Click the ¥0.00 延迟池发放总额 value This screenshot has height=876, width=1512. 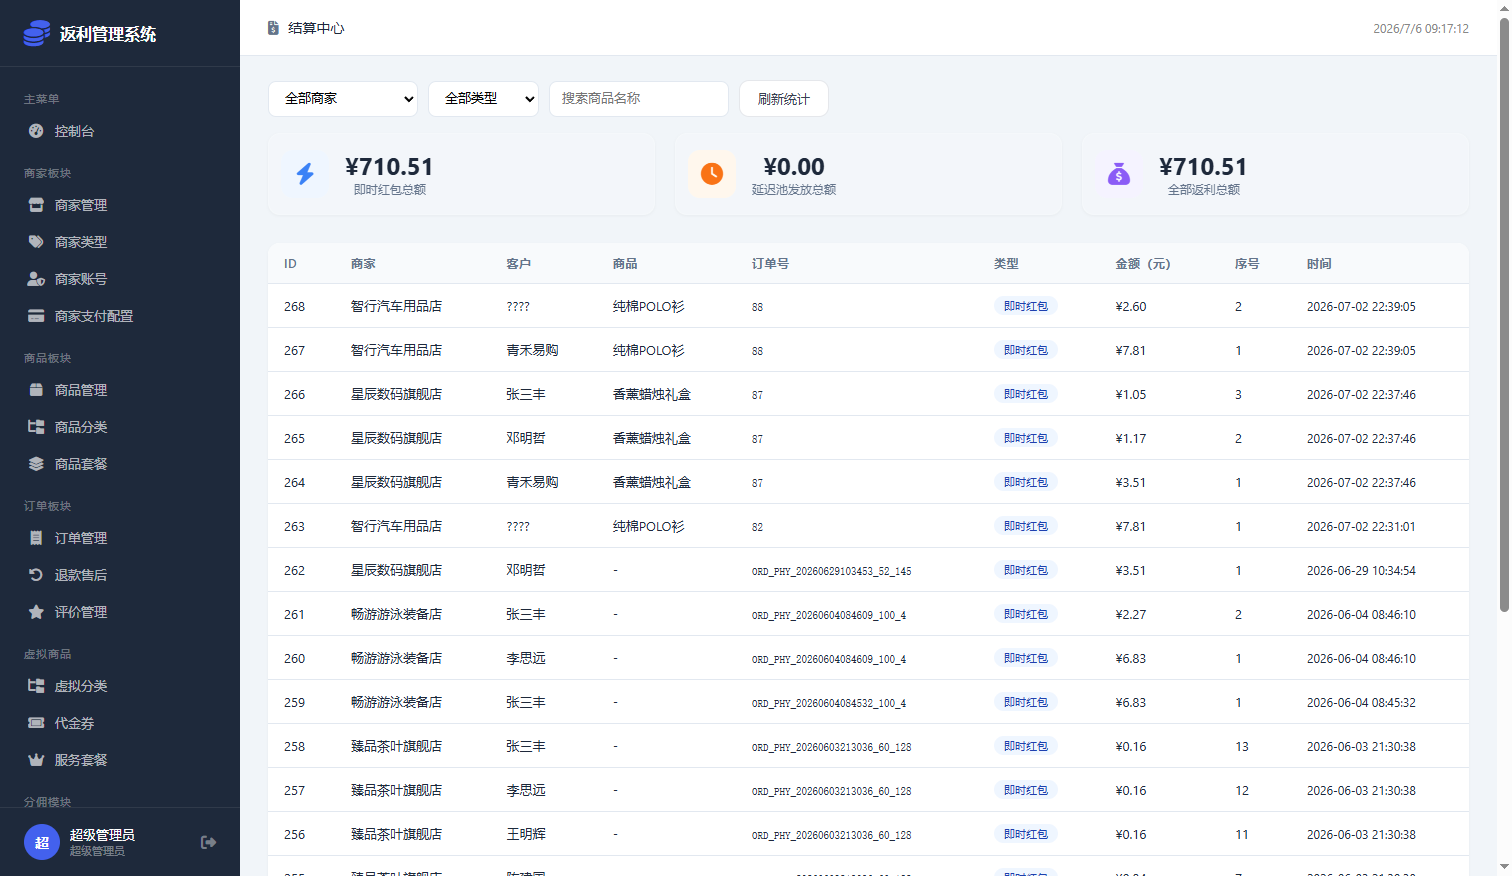point(794,167)
